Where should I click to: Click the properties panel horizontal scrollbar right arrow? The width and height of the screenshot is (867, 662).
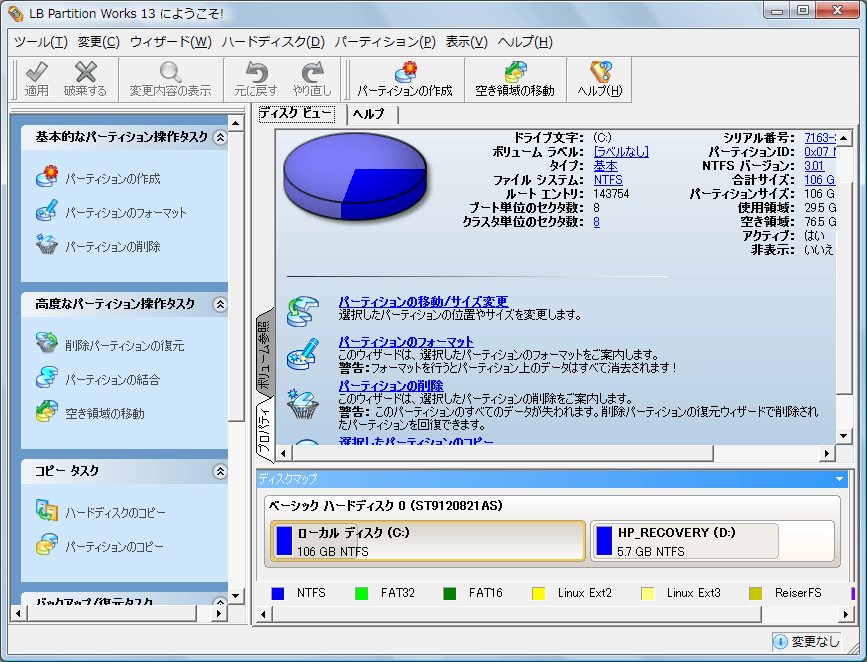[827, 454]
